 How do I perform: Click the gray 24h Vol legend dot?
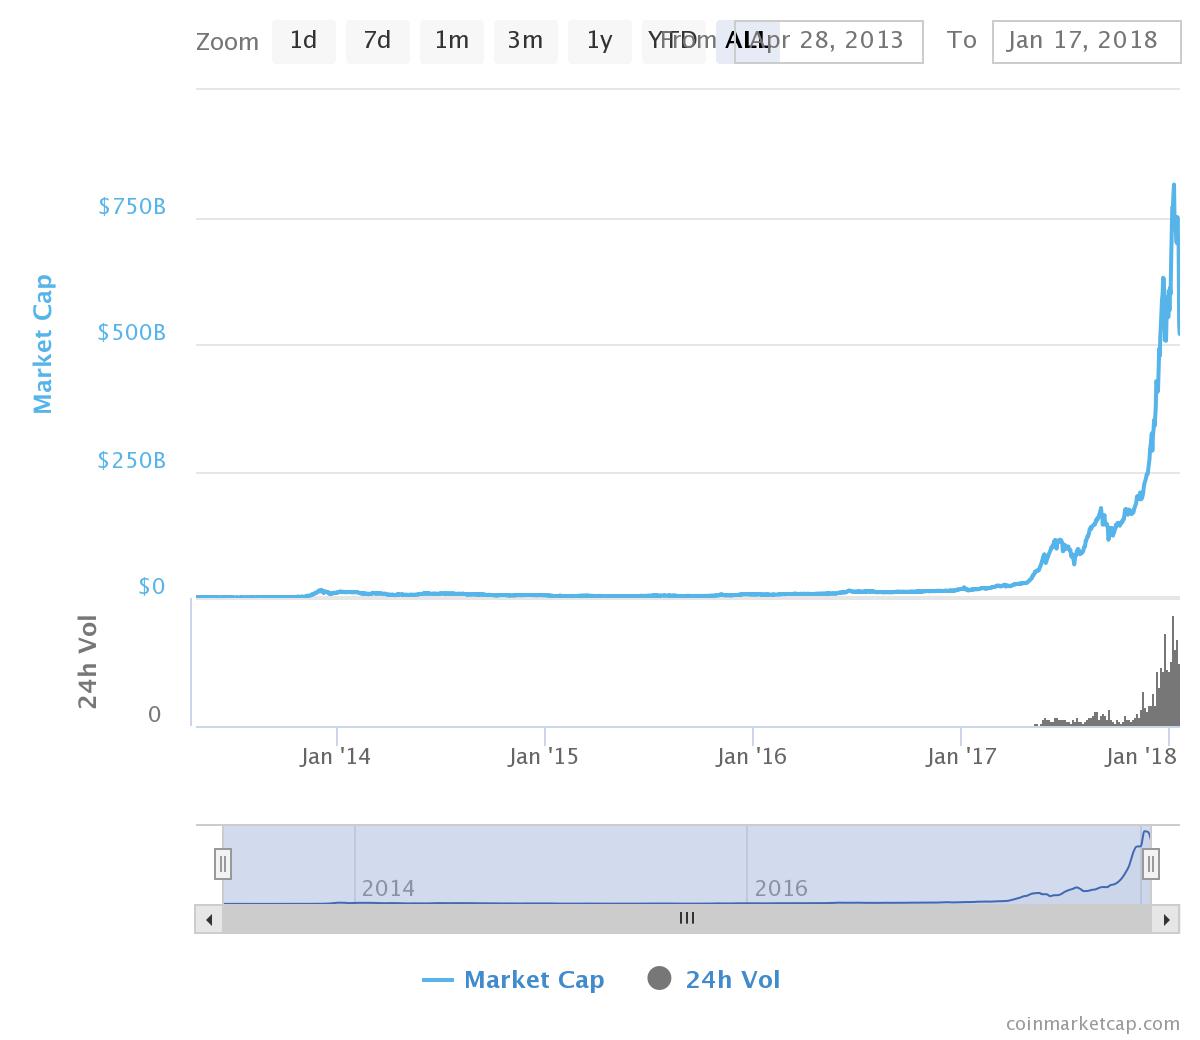point(659,979)
